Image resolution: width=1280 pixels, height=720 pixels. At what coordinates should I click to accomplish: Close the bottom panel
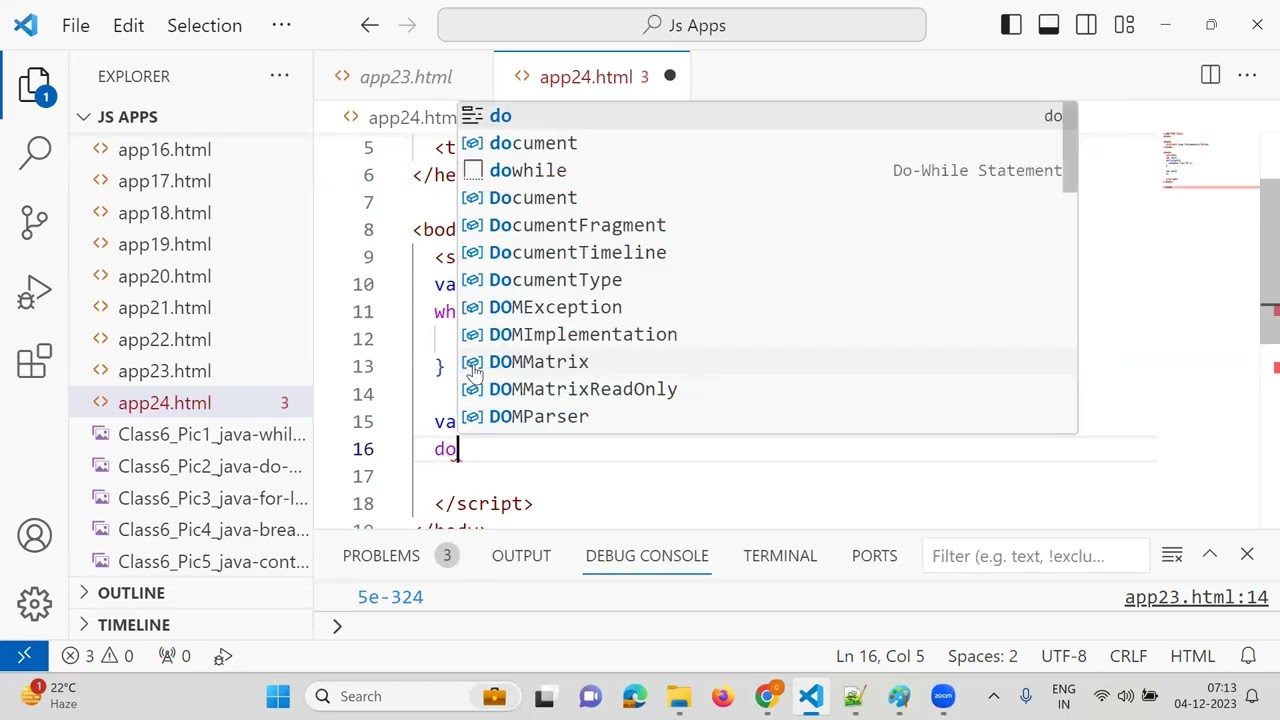1247,555
